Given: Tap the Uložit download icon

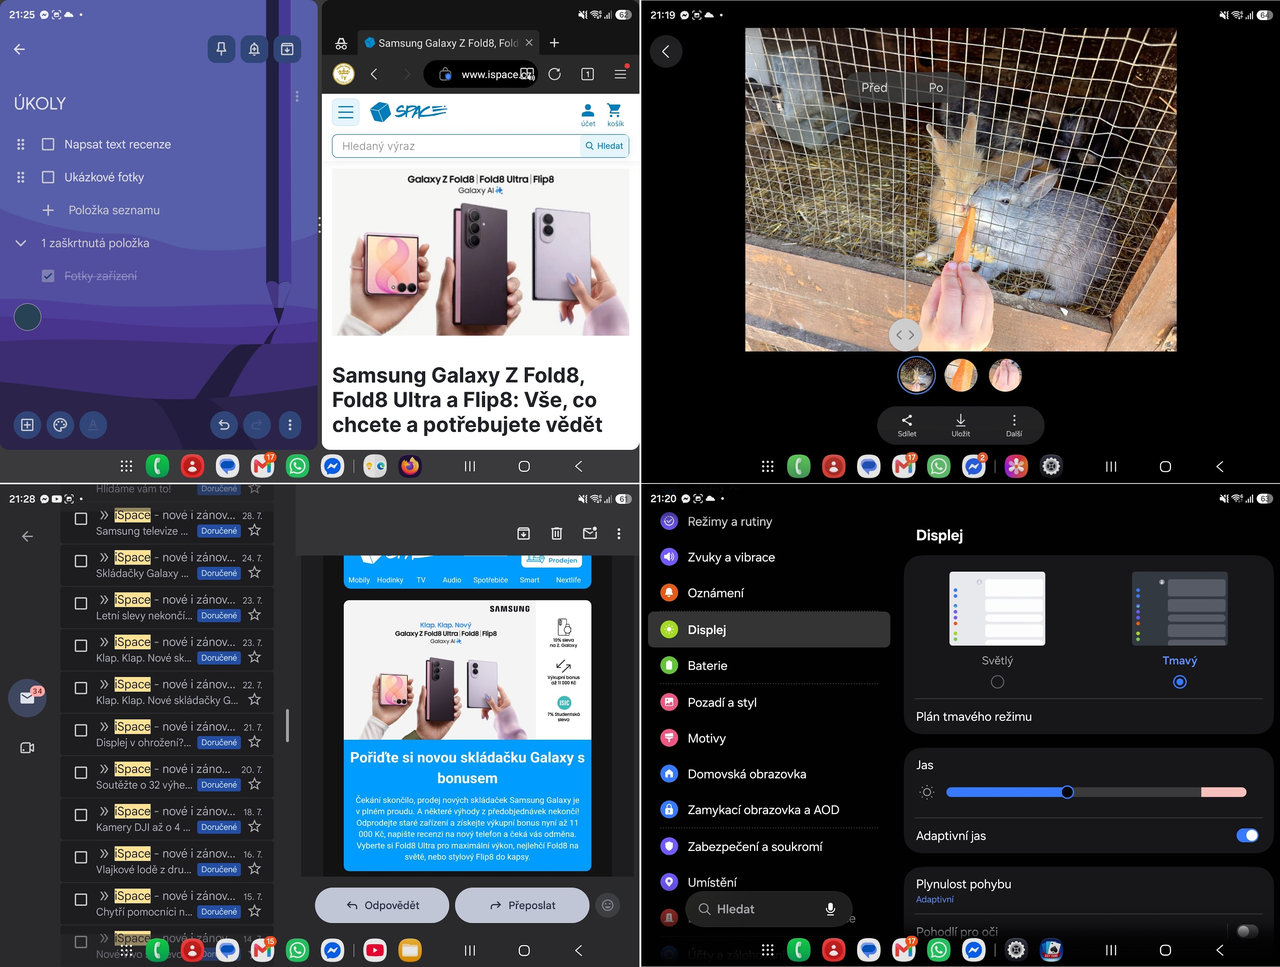Looking at the screenshot, I should pyautogui.click(x=960, y=425).
